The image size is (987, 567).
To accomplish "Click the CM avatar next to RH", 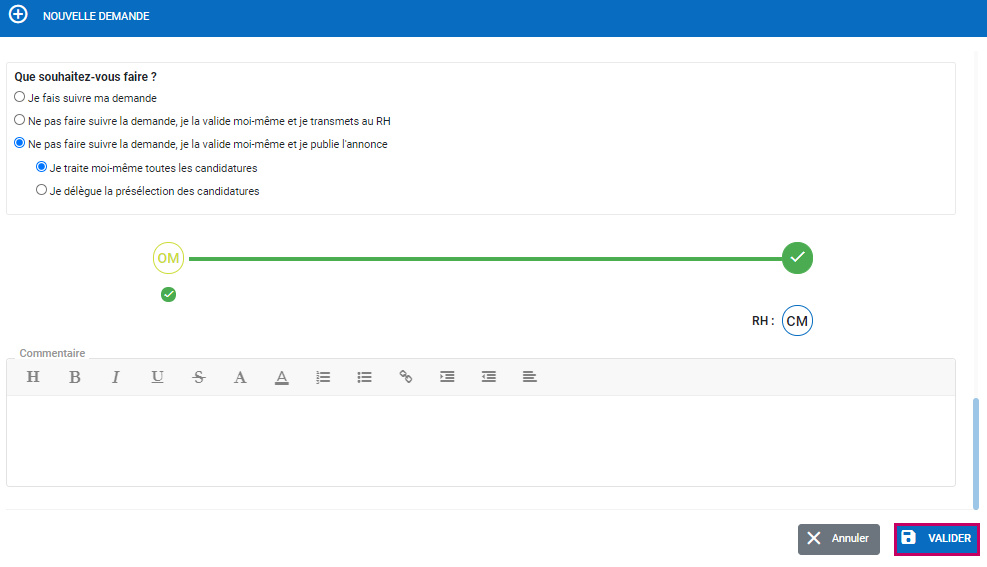I will 797,321.
